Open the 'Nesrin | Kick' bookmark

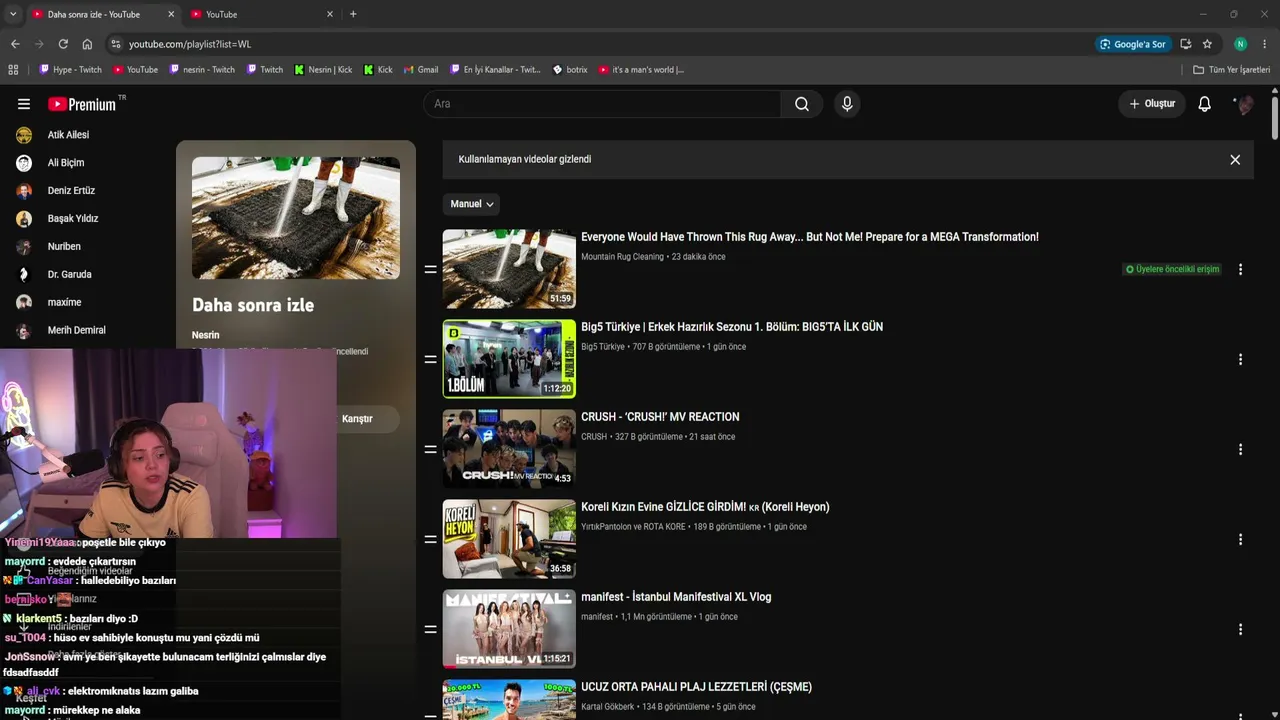click(323, 70)
